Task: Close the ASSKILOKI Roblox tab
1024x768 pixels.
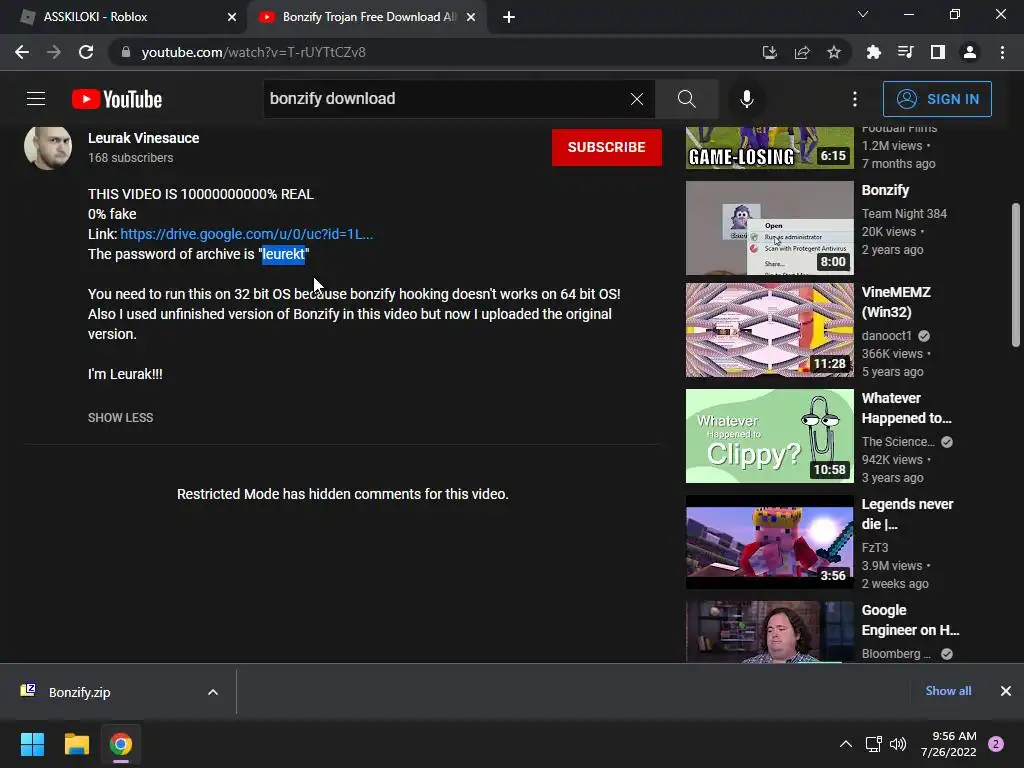Action: [232, 17]
